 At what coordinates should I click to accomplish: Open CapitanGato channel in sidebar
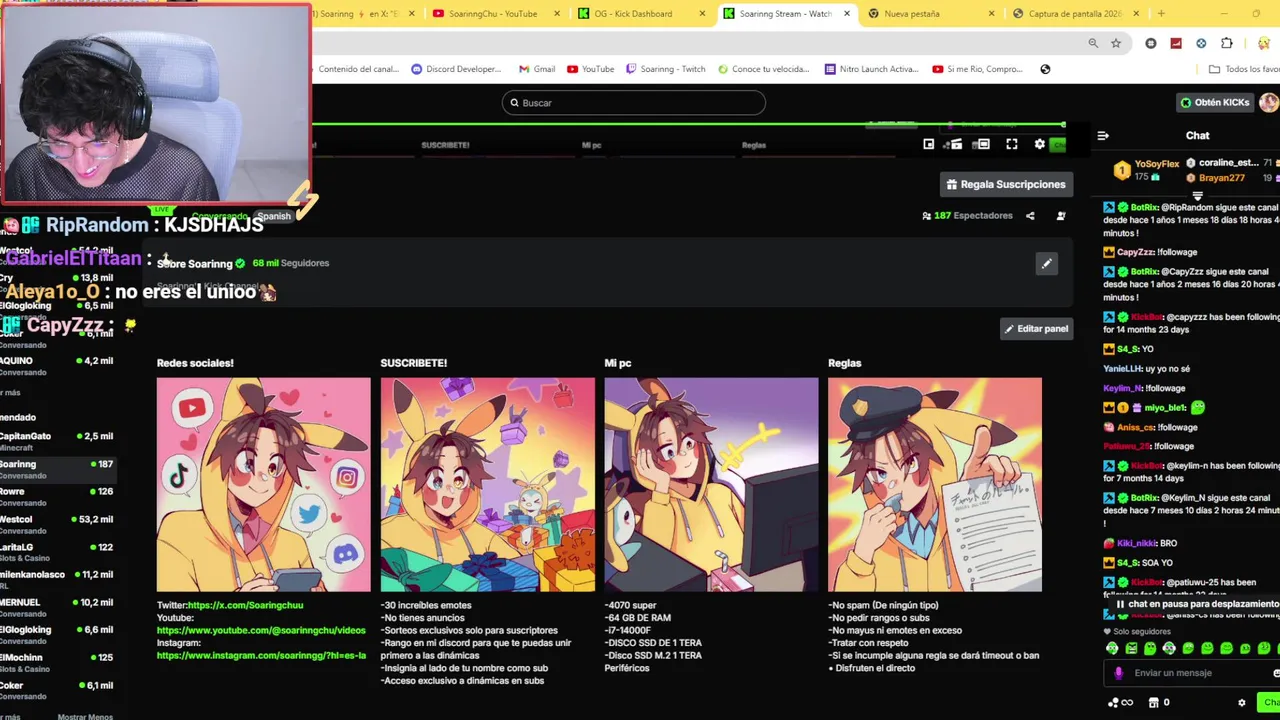point(57,441)
